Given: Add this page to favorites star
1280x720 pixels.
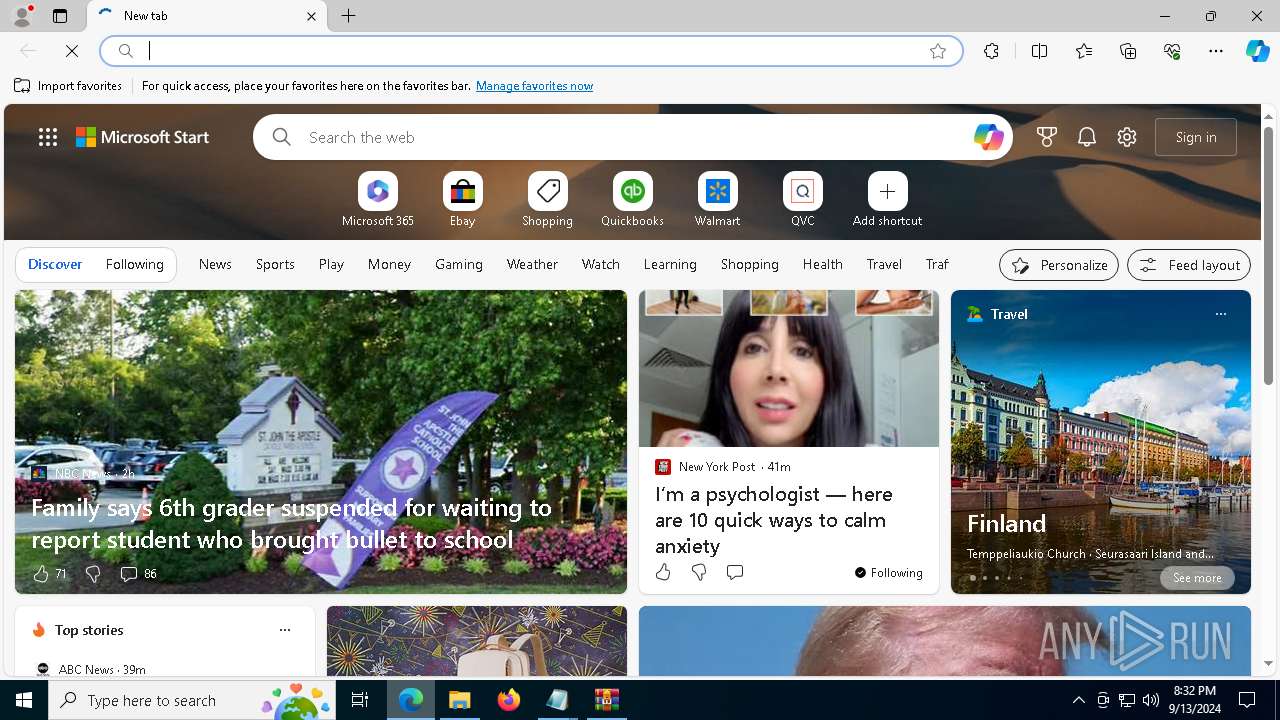Looking at the screenshot, I should click(x=937, y=51).
